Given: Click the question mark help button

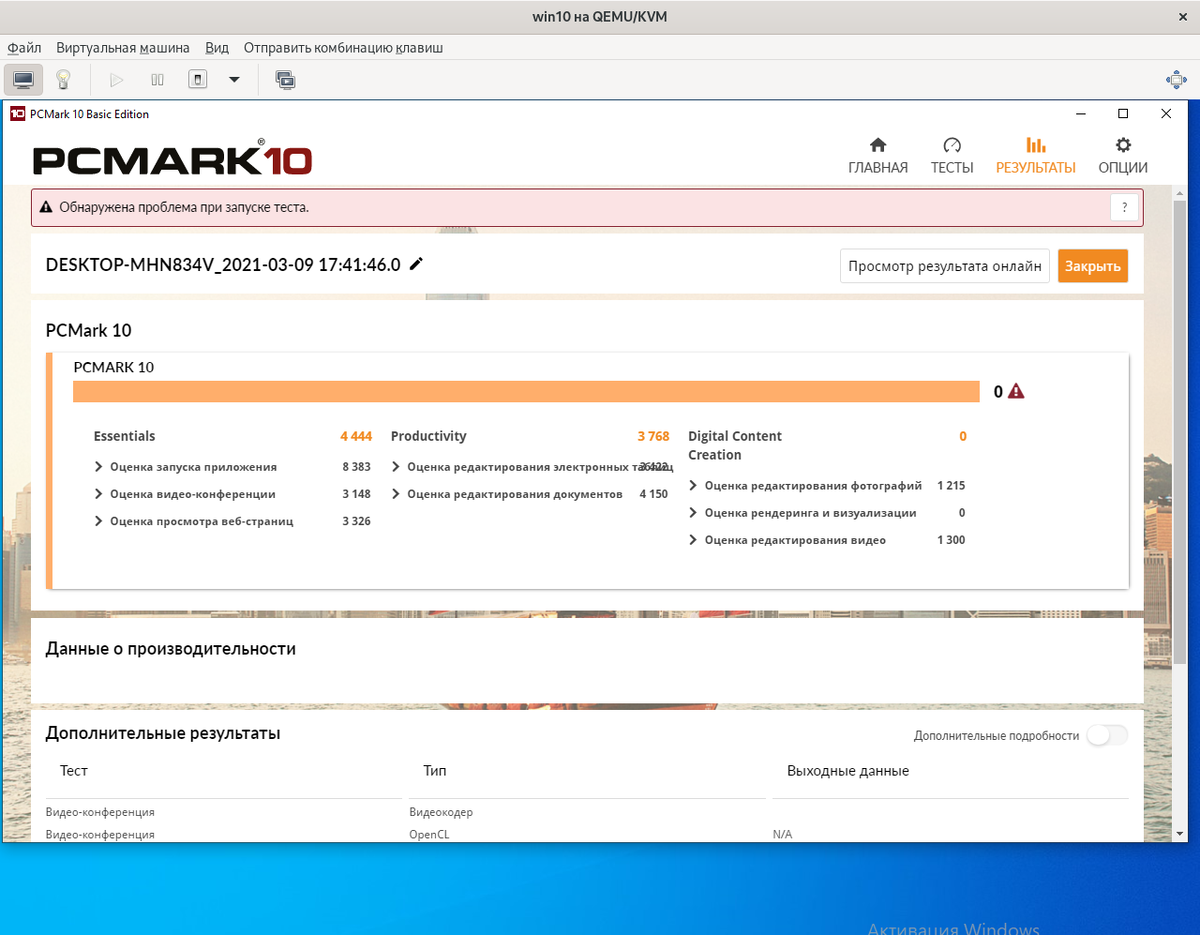Looking at the screenshot, I should click(x=1124, y=208).
